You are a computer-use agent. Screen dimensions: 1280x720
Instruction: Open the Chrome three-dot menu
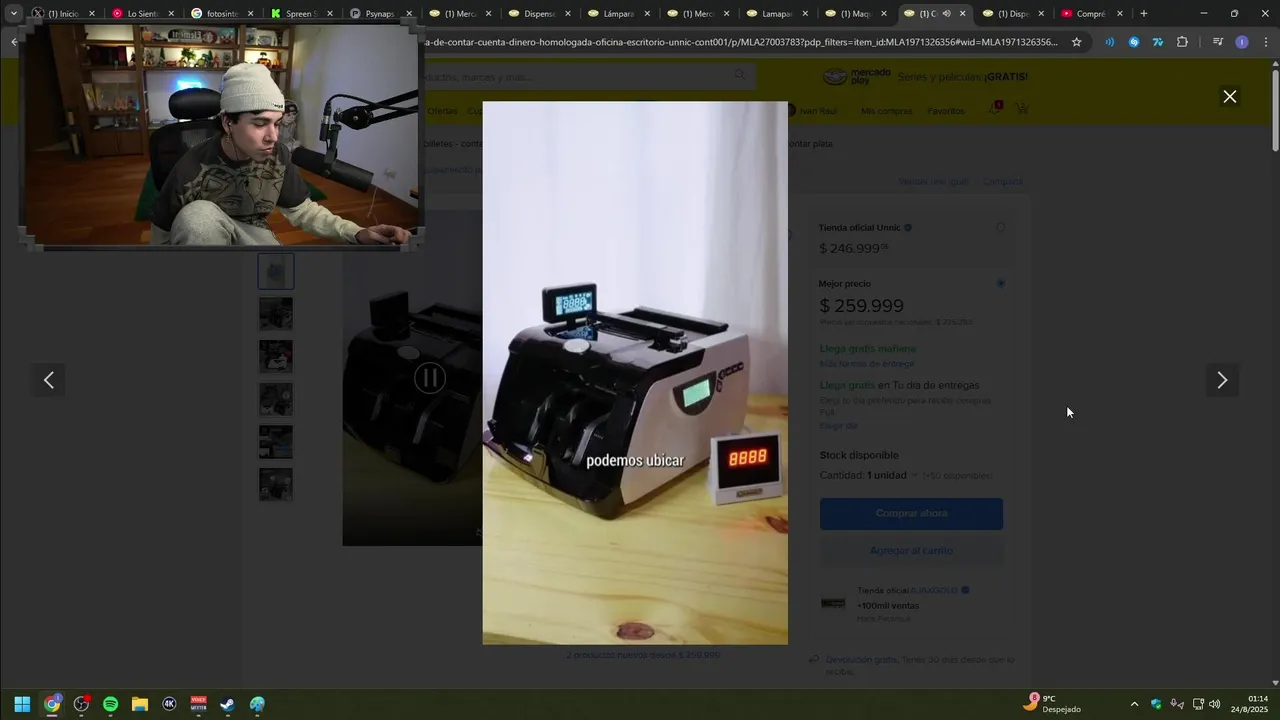(x=1265, y=42)
